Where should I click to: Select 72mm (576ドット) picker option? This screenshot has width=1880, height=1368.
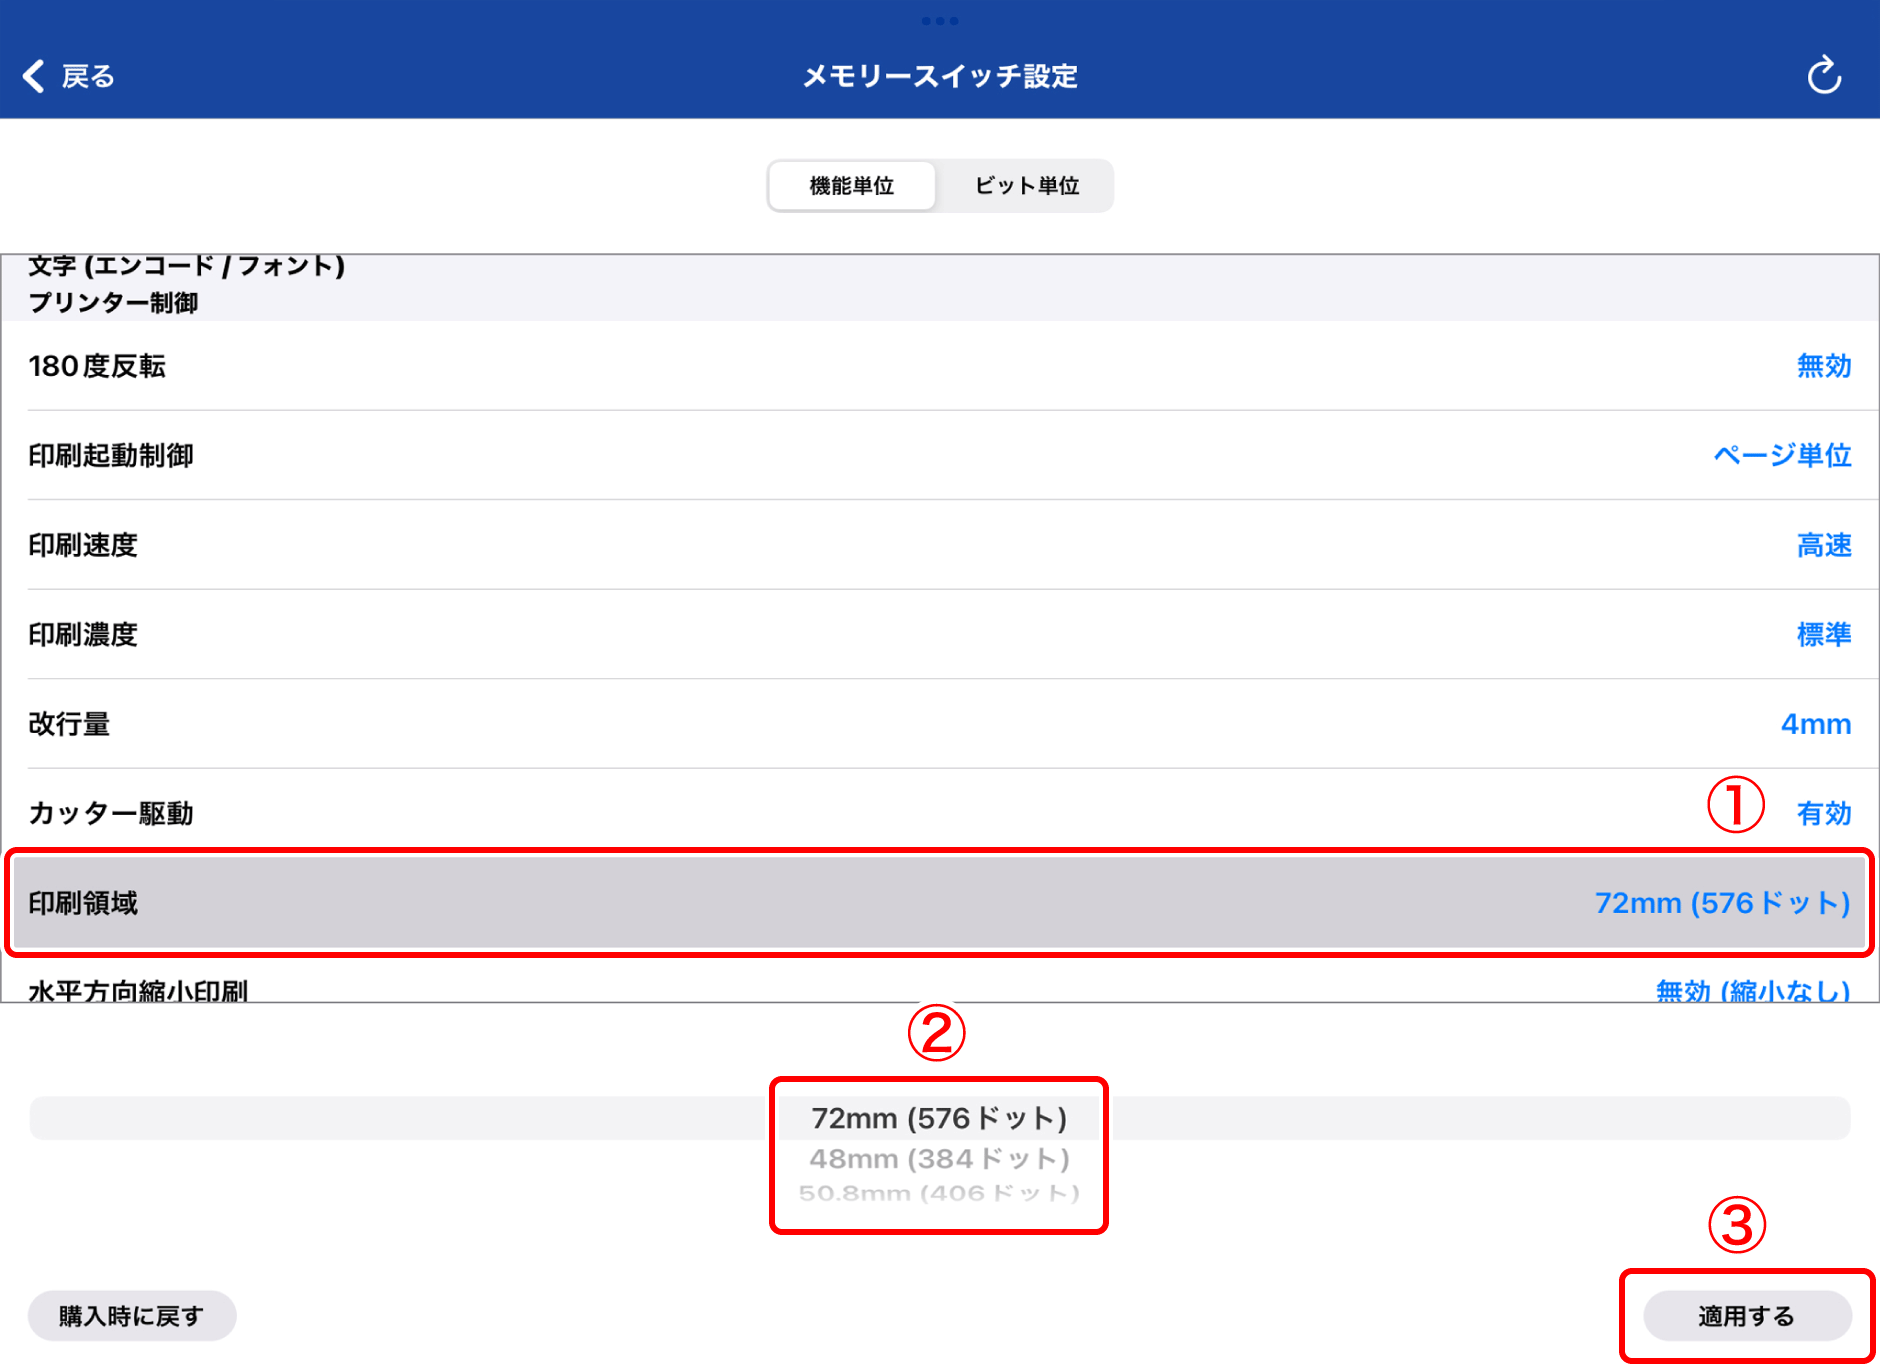click(939, 1118)
